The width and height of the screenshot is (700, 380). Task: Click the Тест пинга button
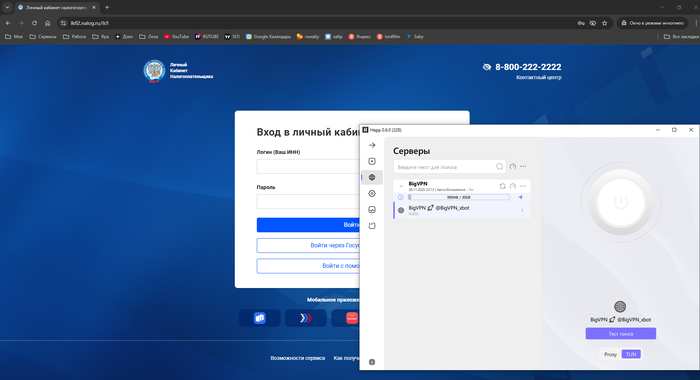pyautogui.click(x=621, y=334)
